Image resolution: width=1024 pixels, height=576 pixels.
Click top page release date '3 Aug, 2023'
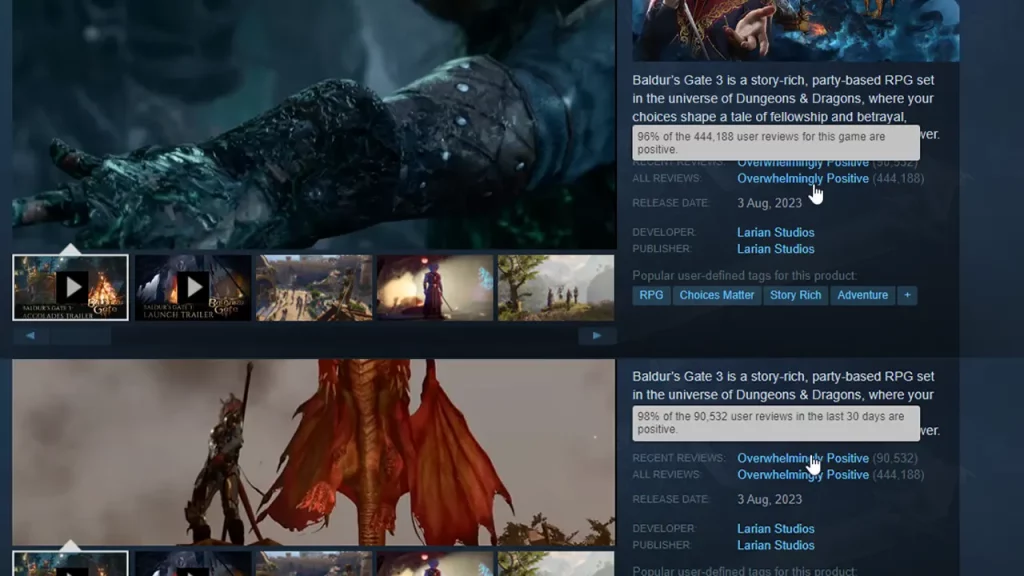pyautogui.click(x=769, y=203)
